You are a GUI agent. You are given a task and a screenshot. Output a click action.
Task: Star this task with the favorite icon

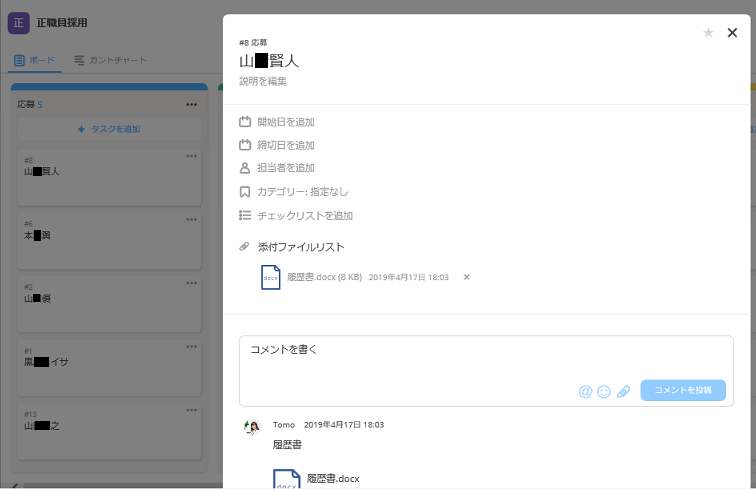[708, 33]
